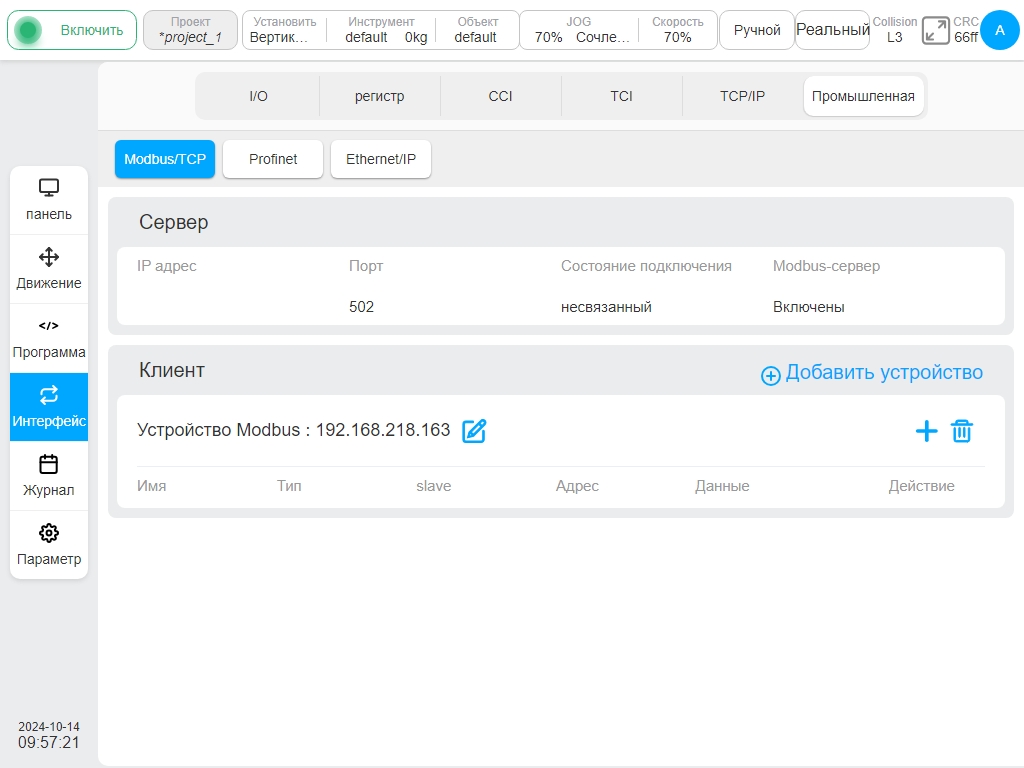Select the Profinet protocol button
The image size is (1024, 768).
(x=273, y=159)
